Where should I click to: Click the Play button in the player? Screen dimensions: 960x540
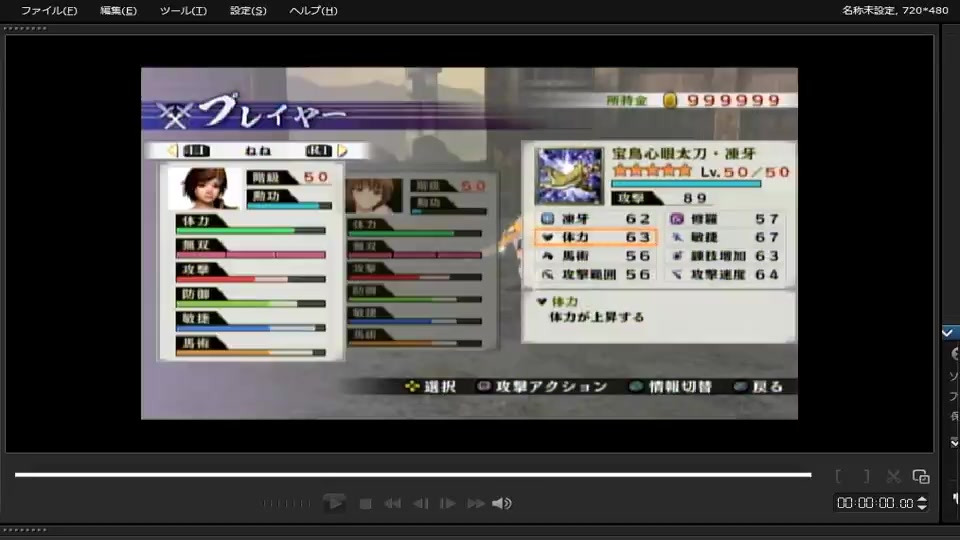click(334, 503)
